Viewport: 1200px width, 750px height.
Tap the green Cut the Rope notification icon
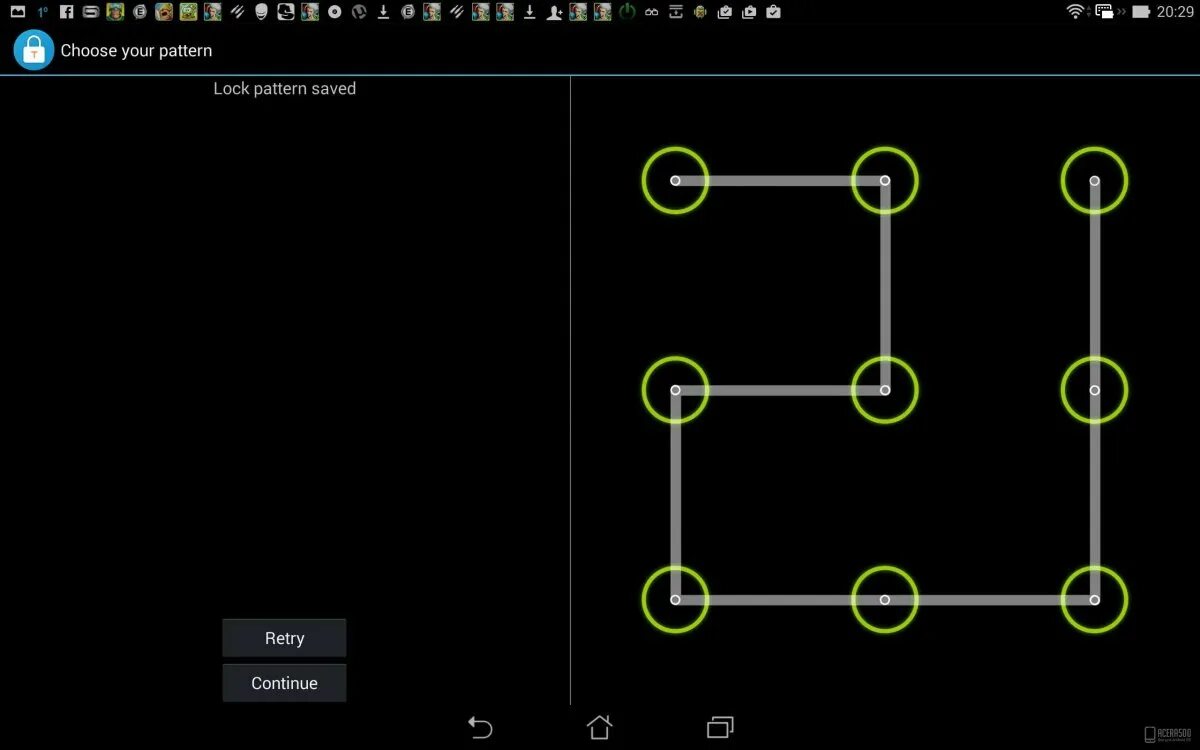[x=188, y=12]
